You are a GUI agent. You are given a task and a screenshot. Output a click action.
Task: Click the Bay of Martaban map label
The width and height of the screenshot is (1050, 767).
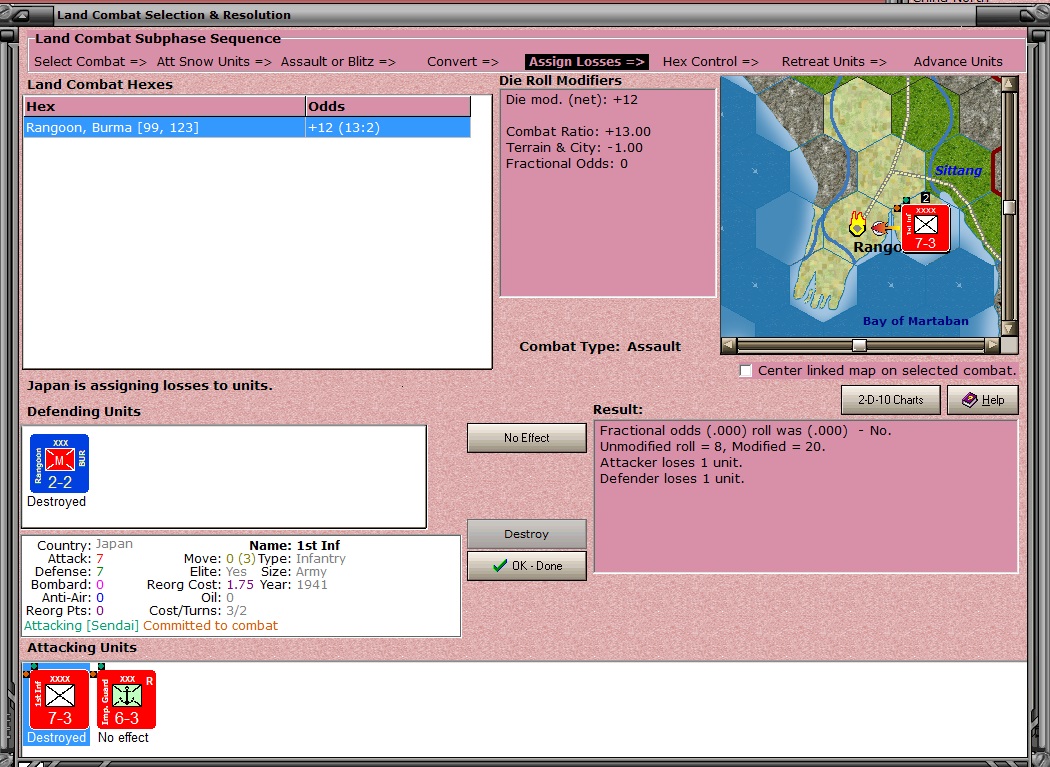click(x=915, y=321)
